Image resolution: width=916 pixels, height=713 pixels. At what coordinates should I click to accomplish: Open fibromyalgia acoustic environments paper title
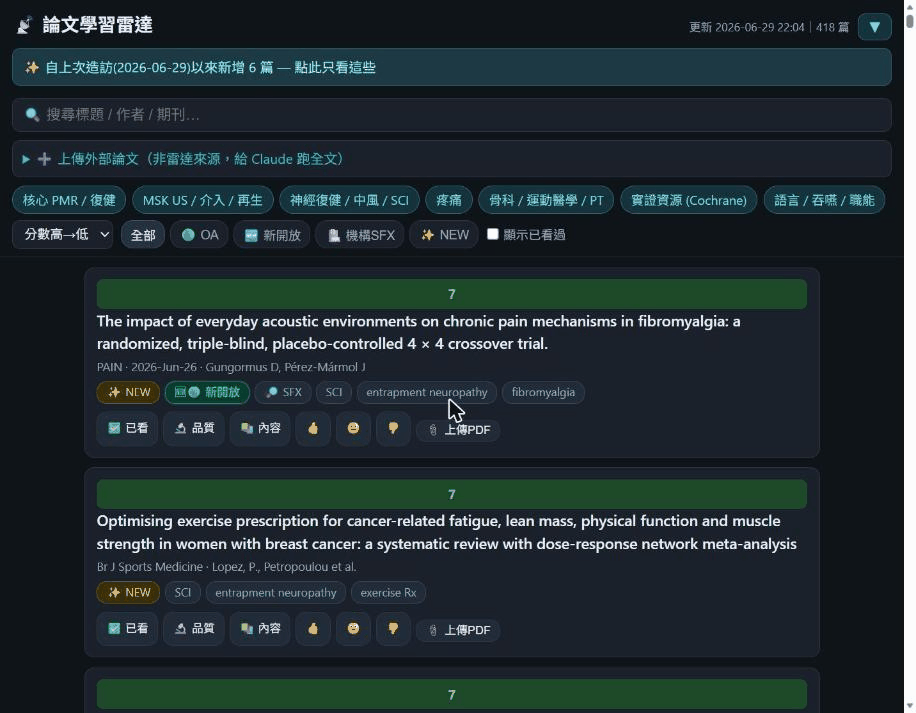pyautogui.click(x=418, y=332)
